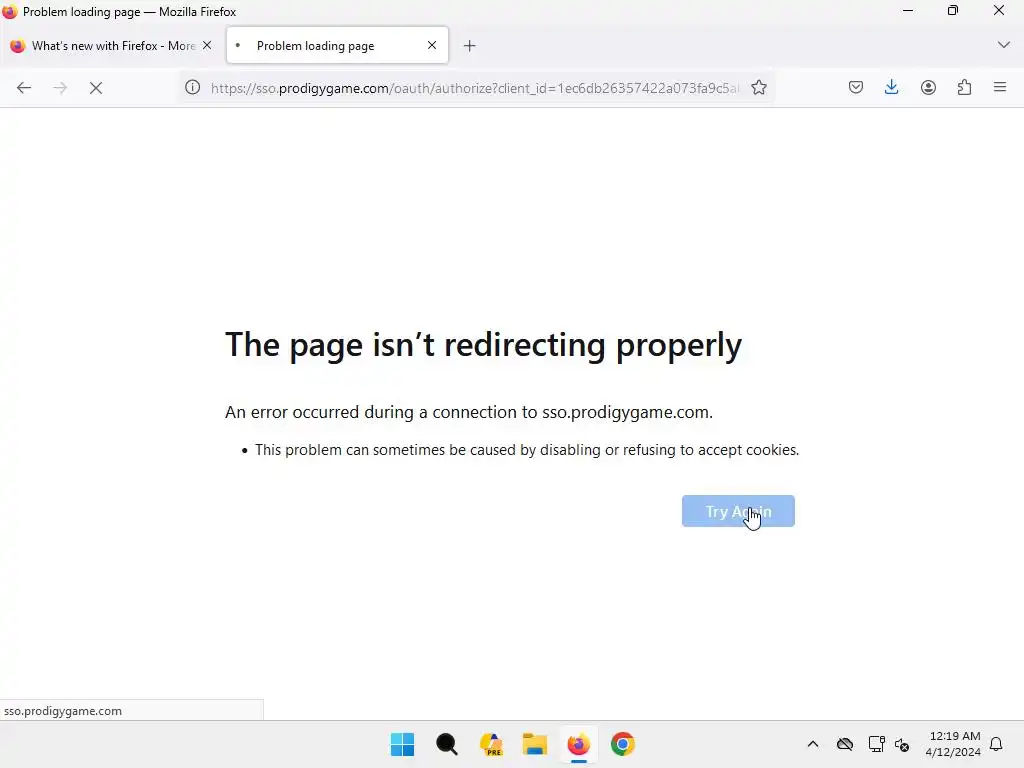Open File Explorer from the taskbar
The image size is (1024, 768).
[535, 744]
